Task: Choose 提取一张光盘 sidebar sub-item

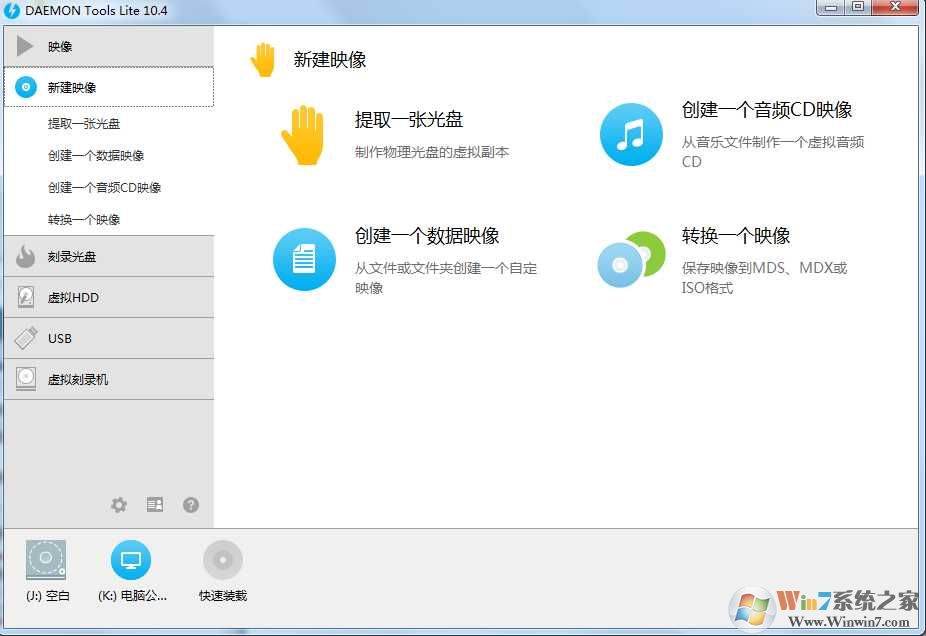Action: (84, 123)
